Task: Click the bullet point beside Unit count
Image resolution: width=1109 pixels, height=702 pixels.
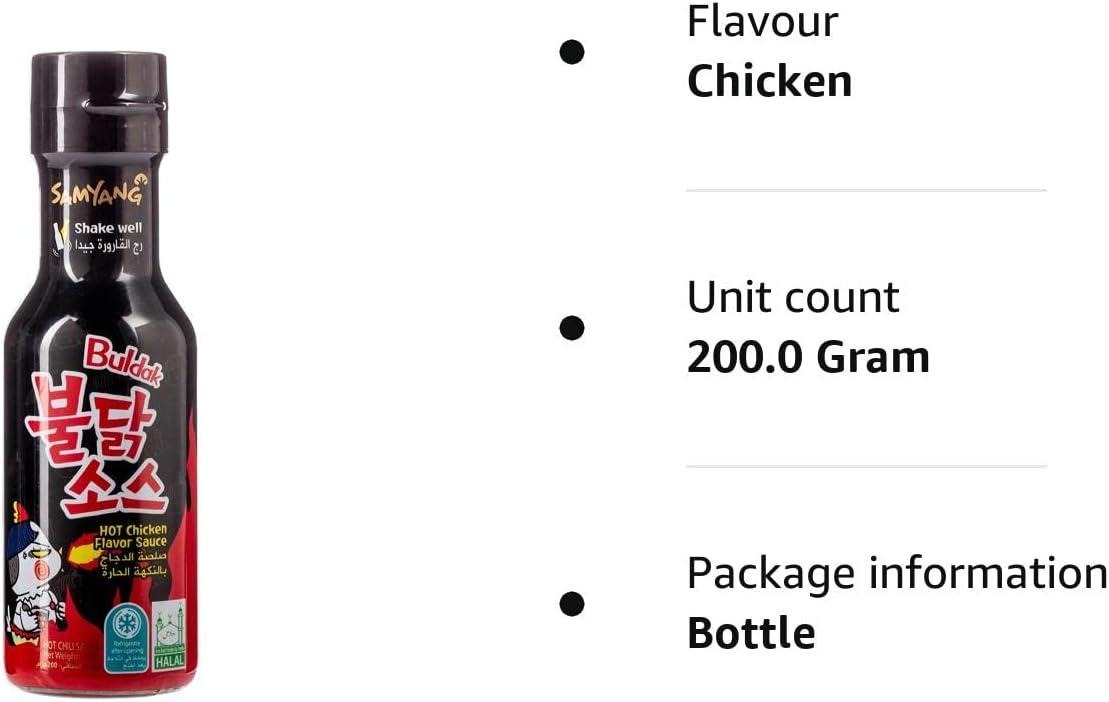Action: (x=572, y=327)
